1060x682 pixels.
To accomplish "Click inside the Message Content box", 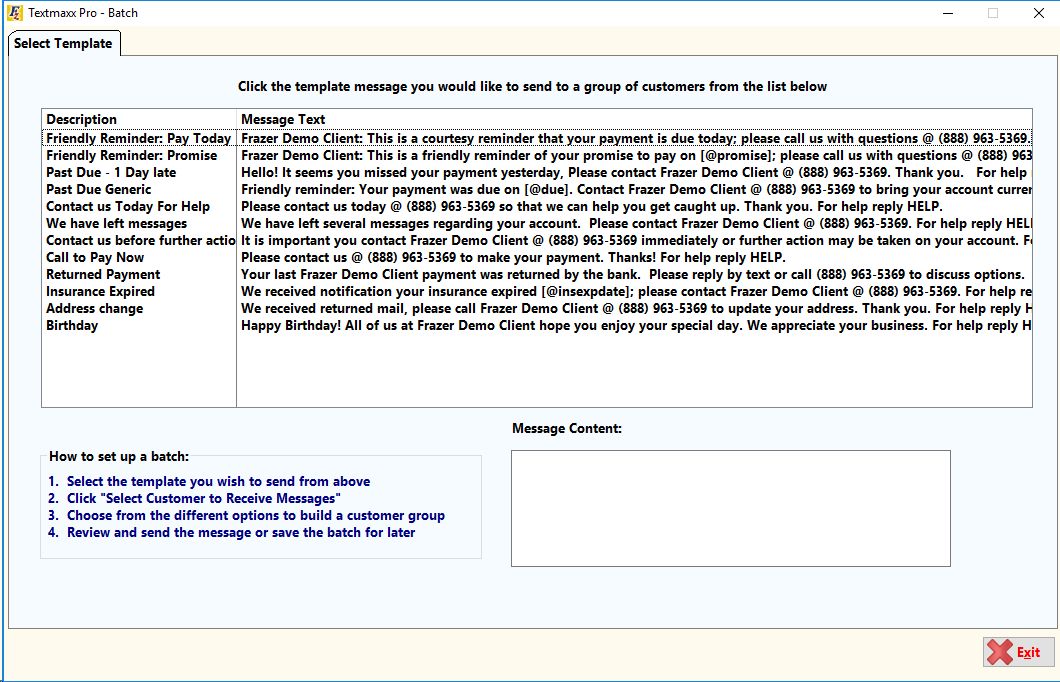I will (x=731, y=508).
